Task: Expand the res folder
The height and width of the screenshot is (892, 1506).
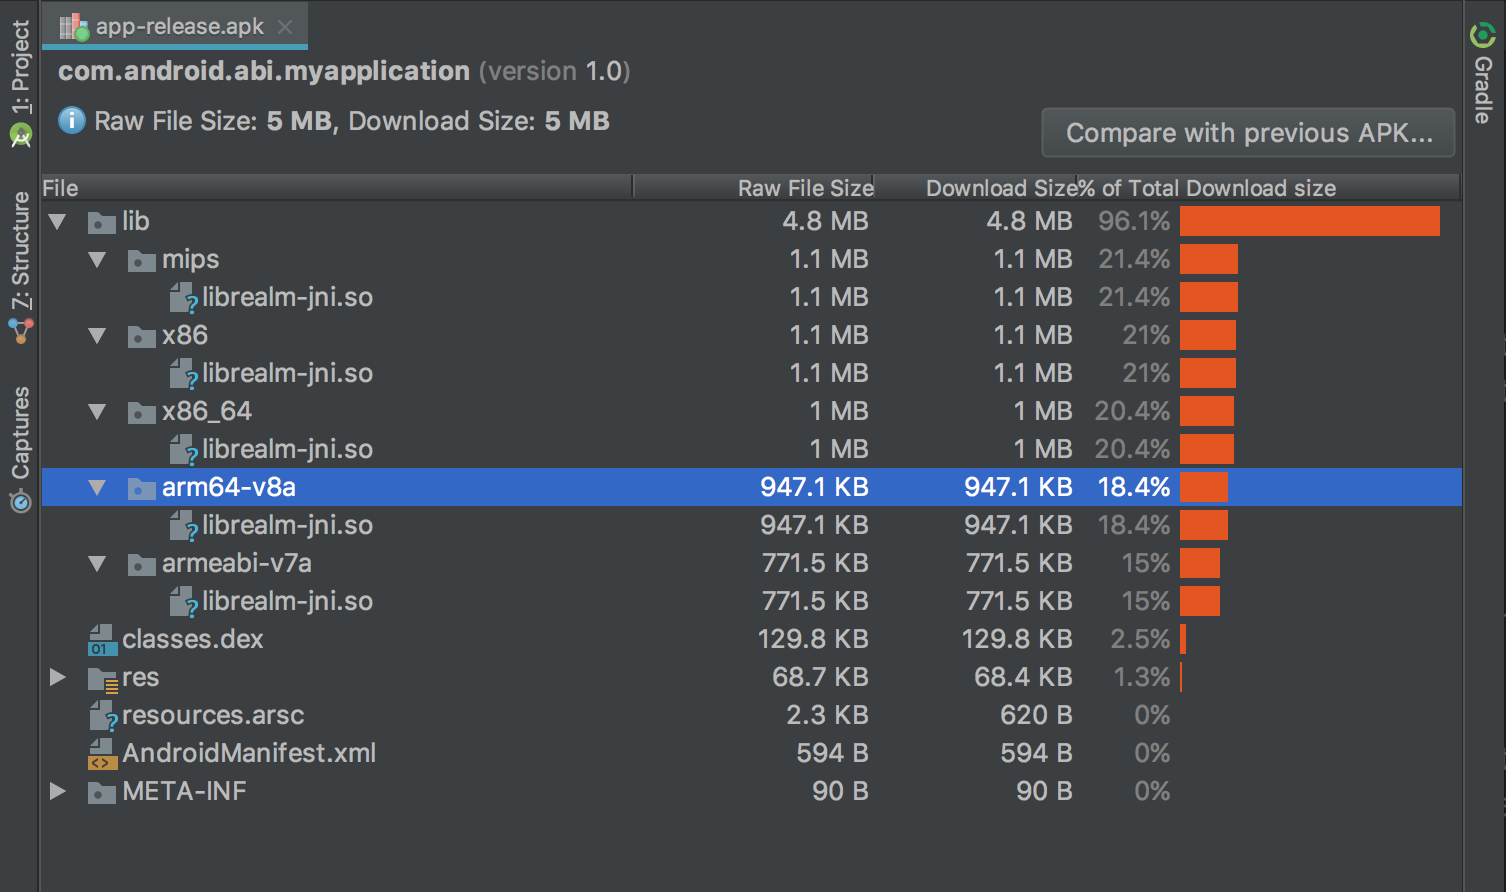Action: (58, 677)
